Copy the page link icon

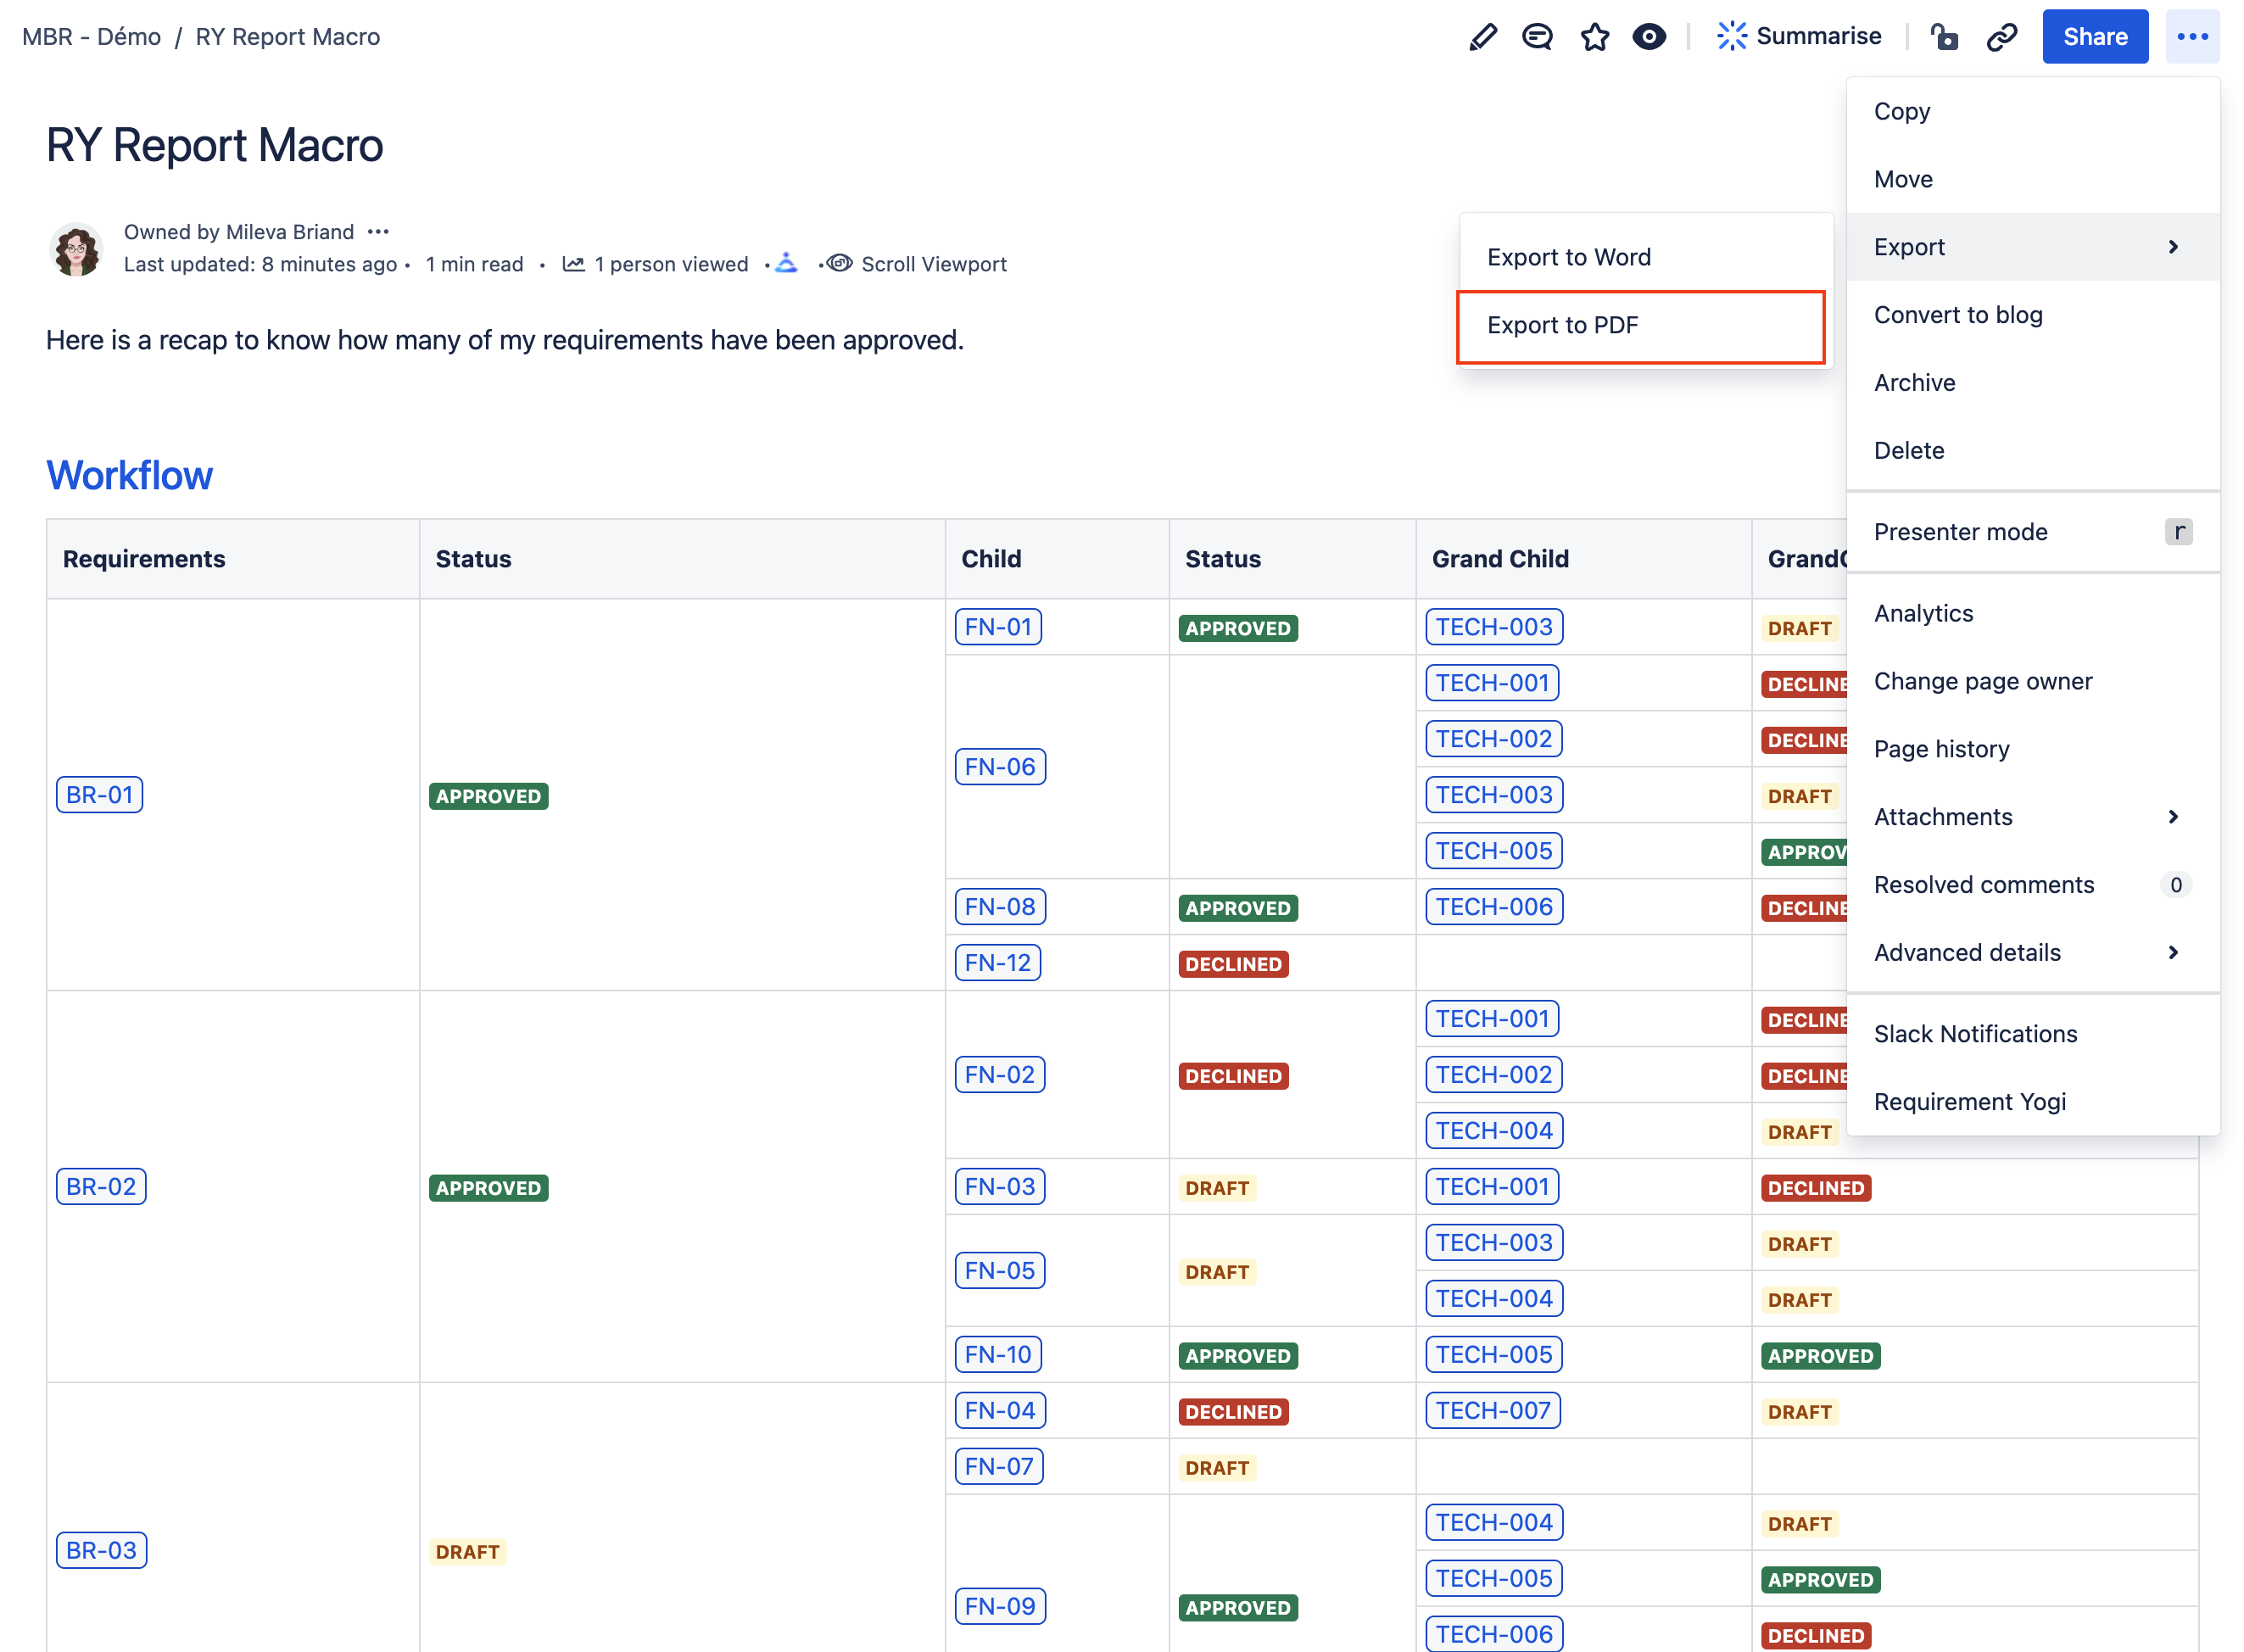pos(2002,36)
